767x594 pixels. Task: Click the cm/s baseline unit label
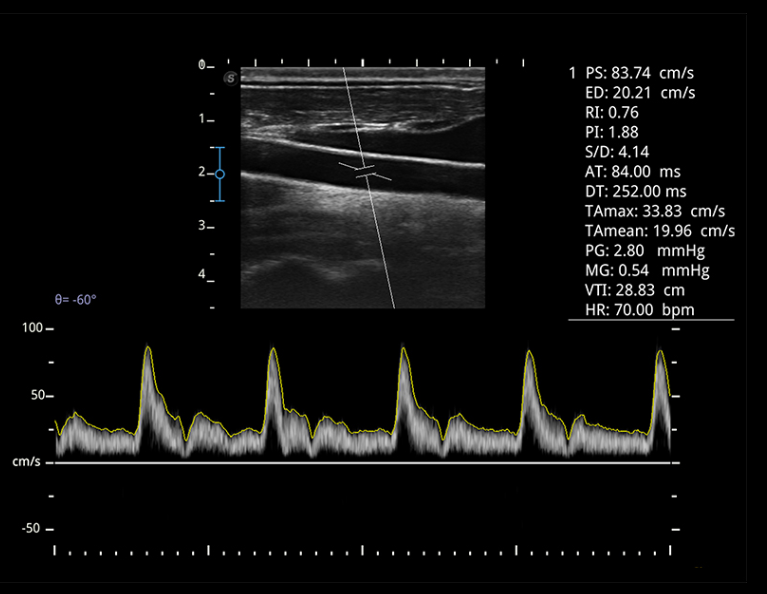[26, 462]
